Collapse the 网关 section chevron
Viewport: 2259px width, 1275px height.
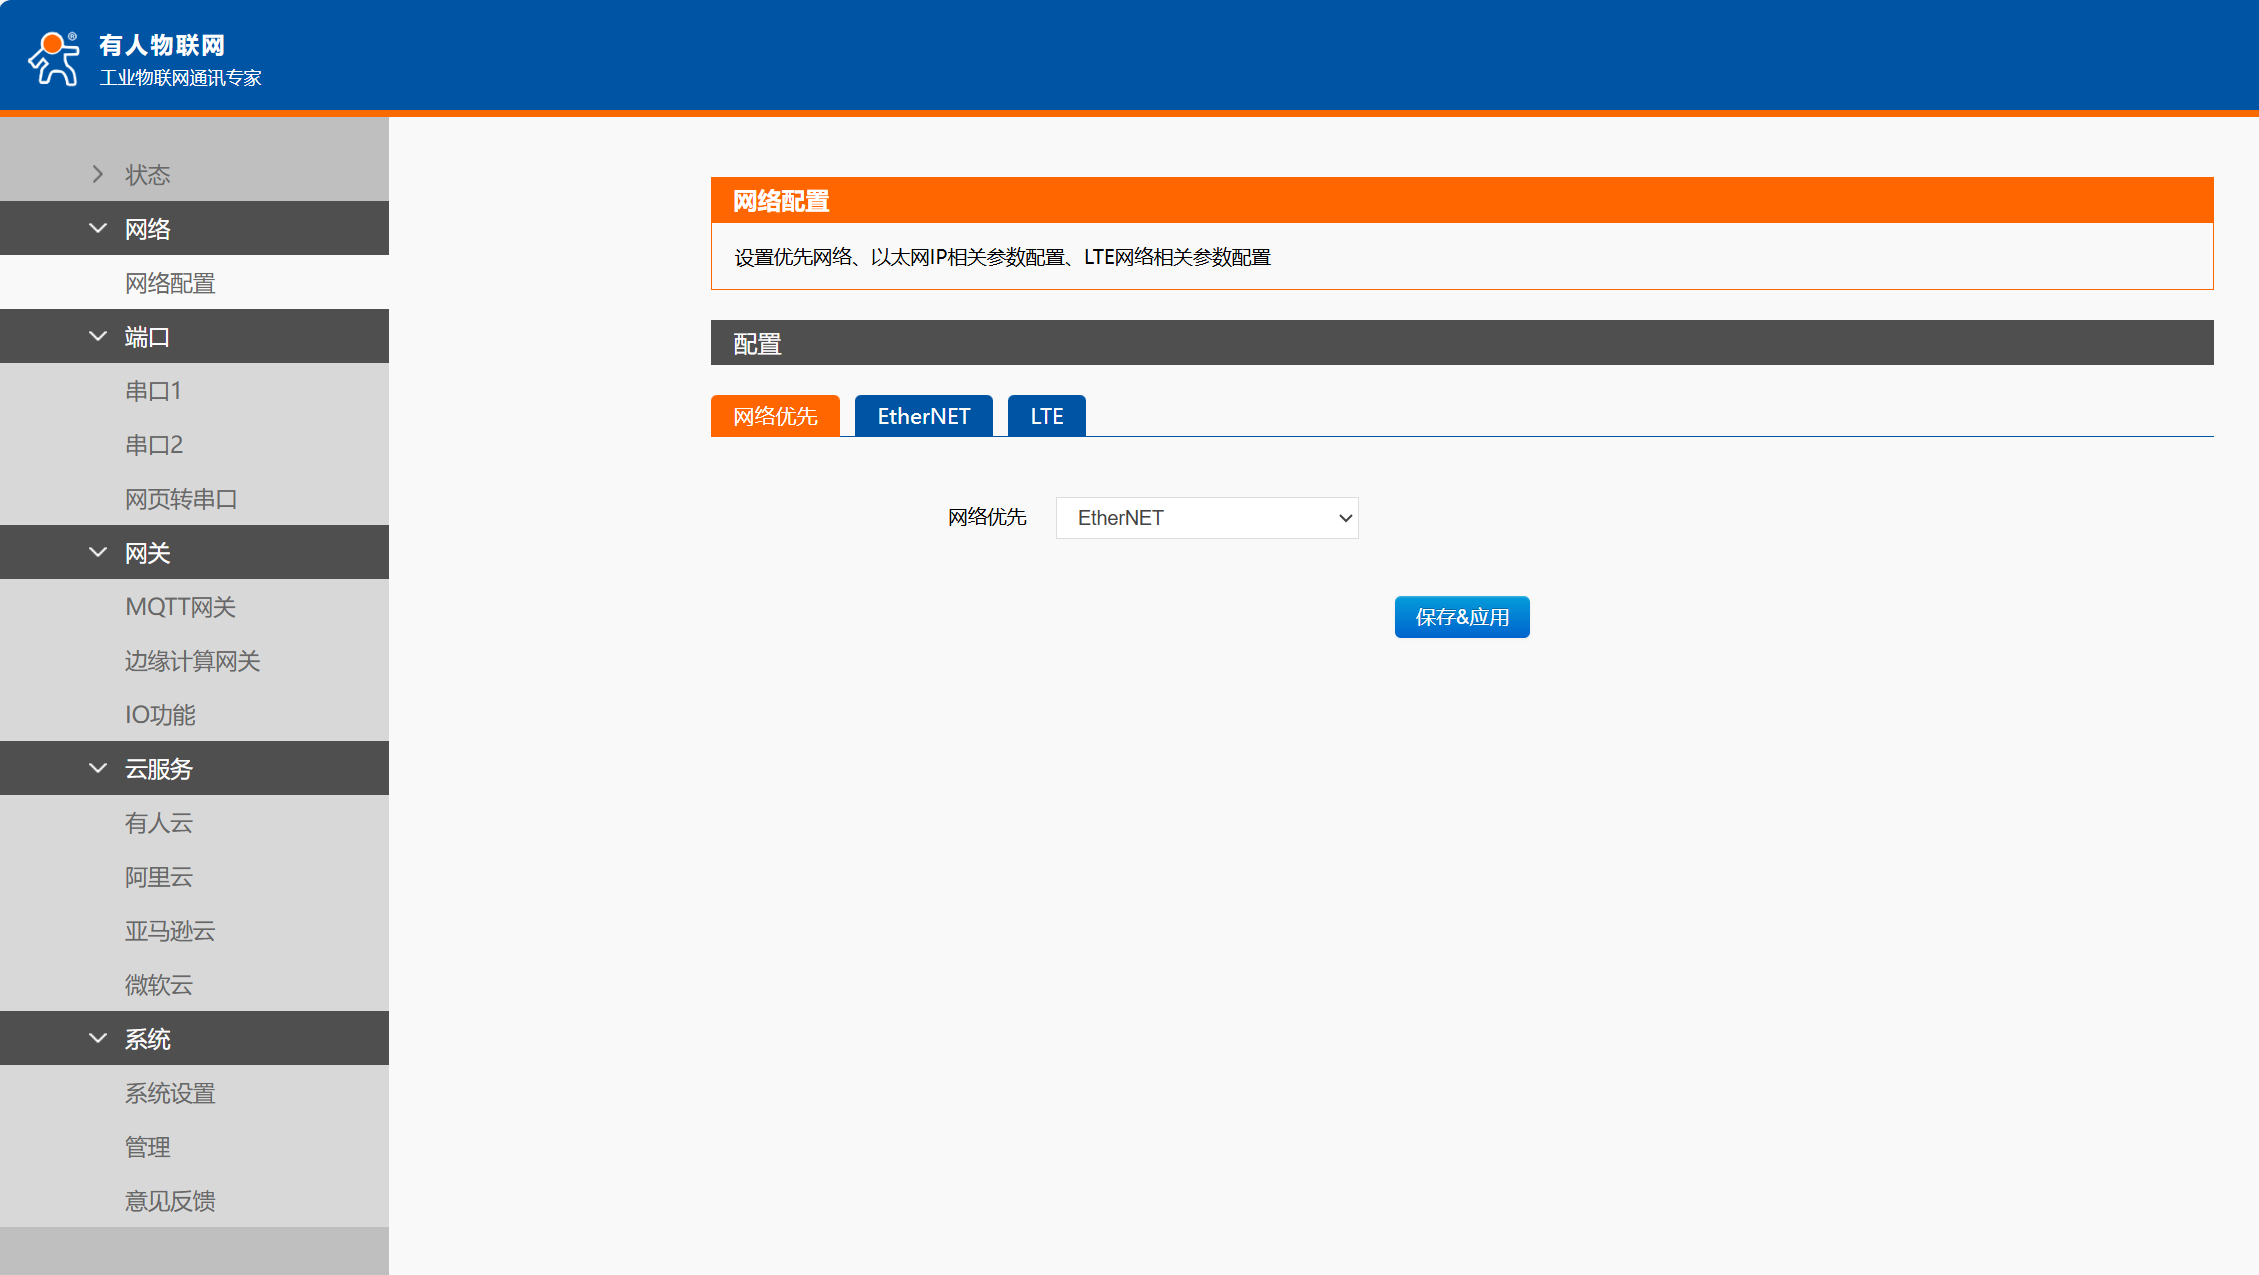(x=98, y=552)
